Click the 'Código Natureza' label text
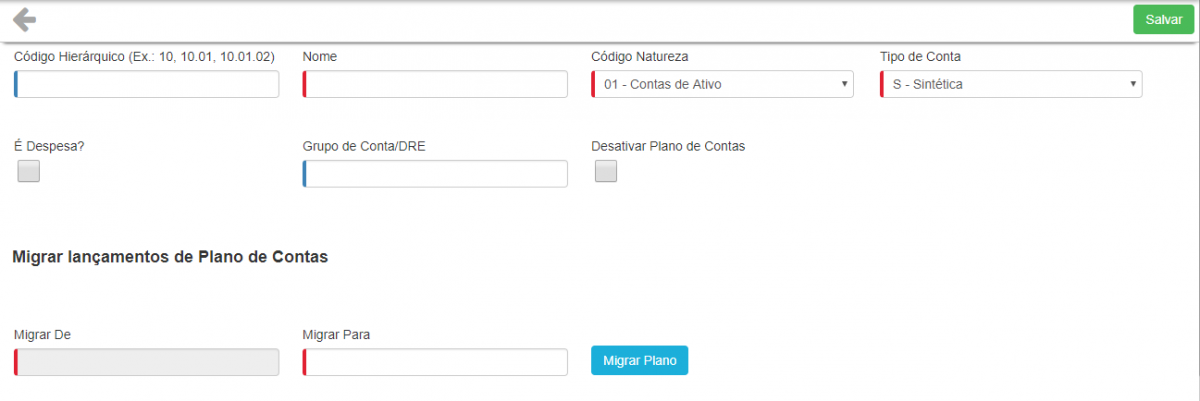Image resolution: width=1200 pixels, height=401 pixels. click(x=639, y=57)
